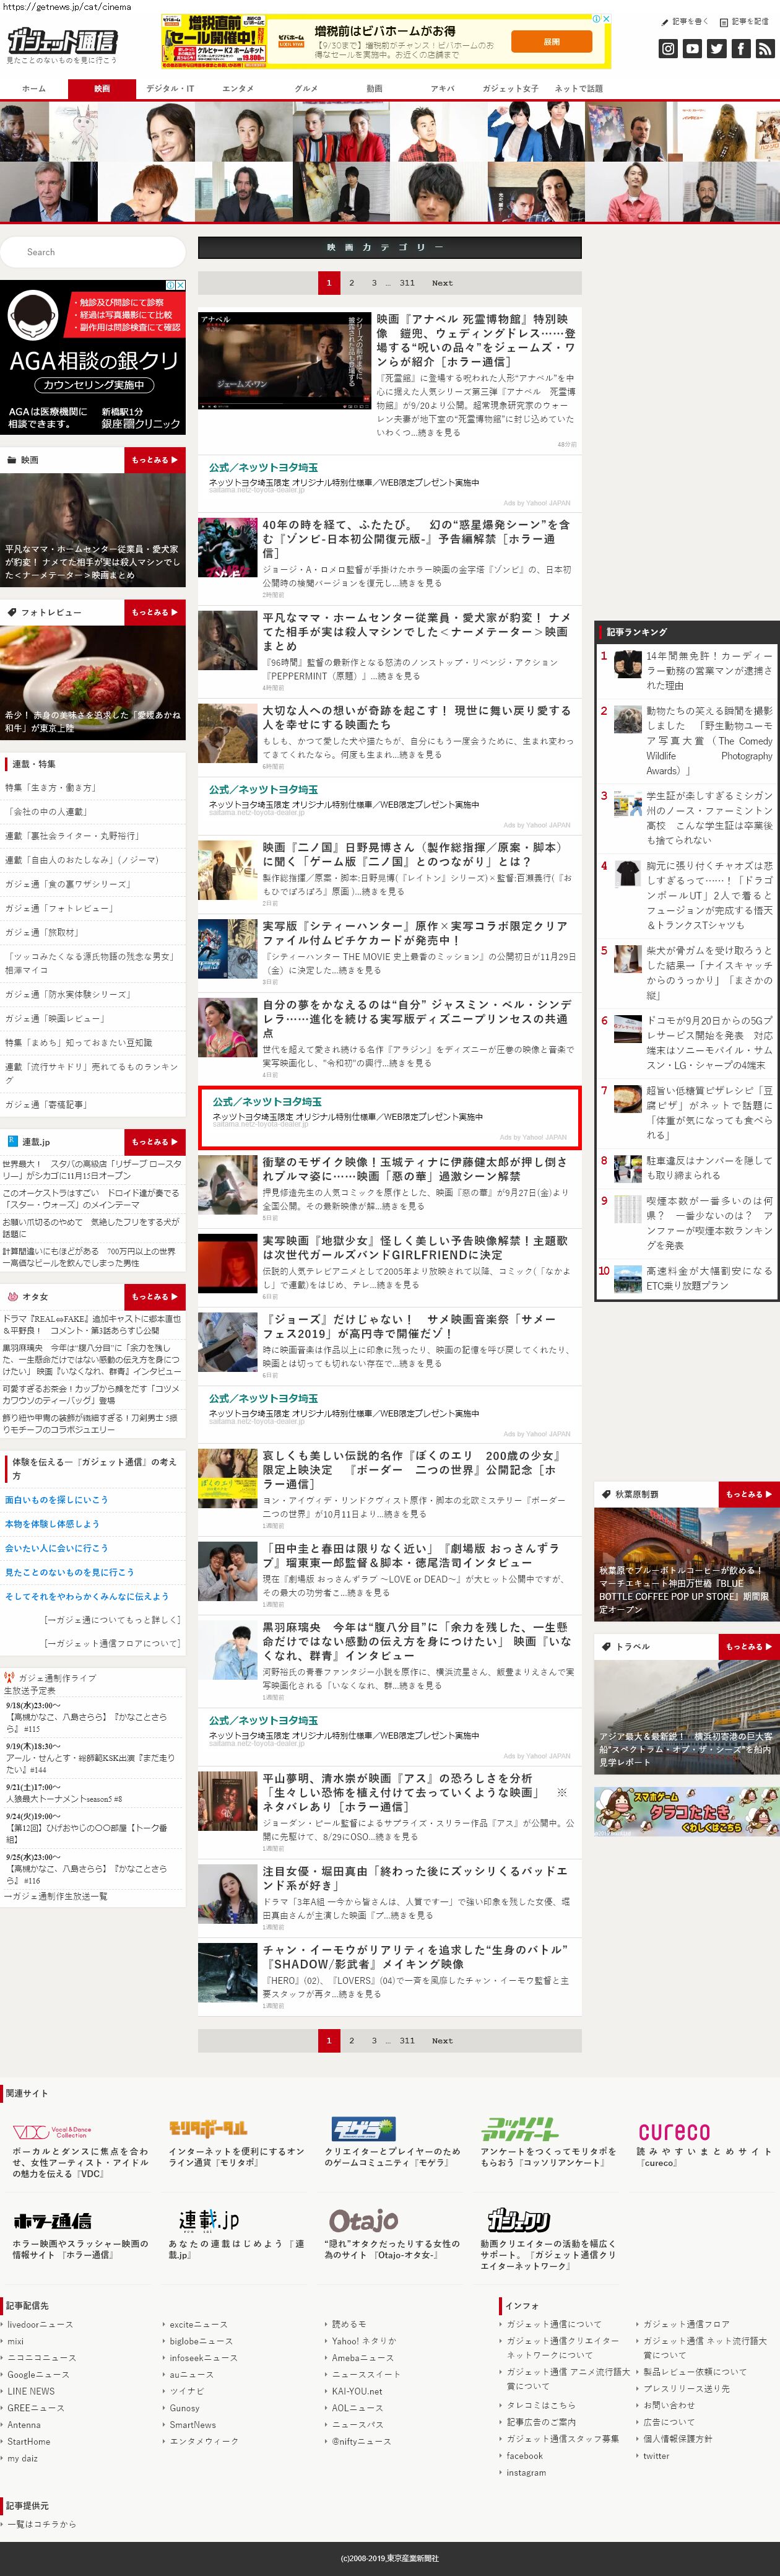Click the ガジェット通信 site logo
This screenshot has width=780, height=2576.
click(62, 41)
